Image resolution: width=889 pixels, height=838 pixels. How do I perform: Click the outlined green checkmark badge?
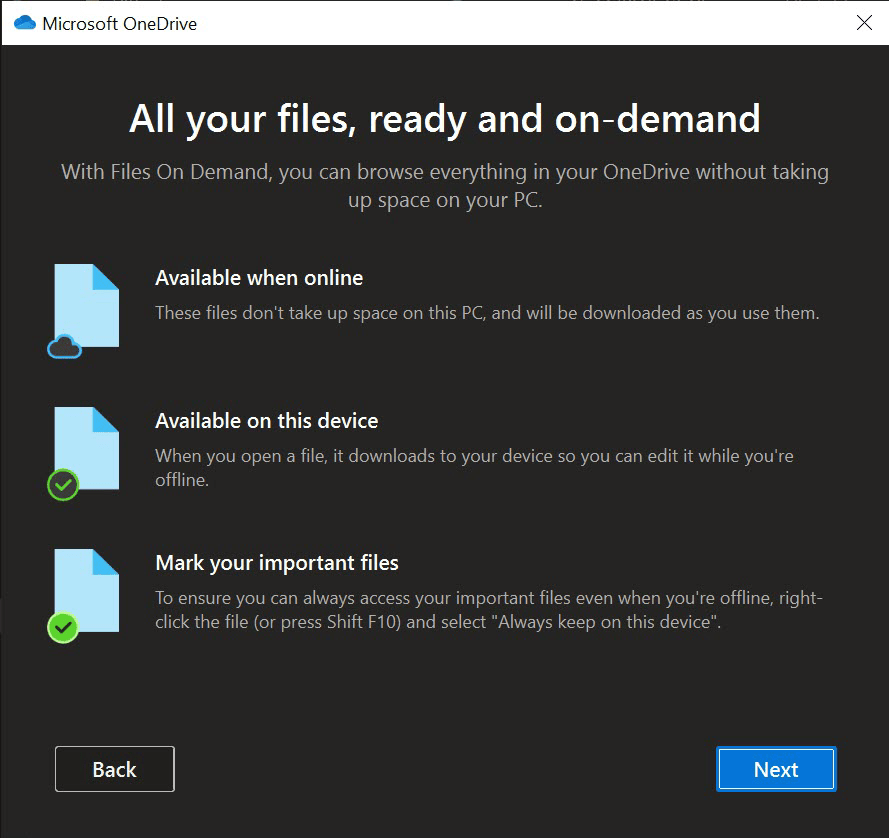click(x=63, y=486)
